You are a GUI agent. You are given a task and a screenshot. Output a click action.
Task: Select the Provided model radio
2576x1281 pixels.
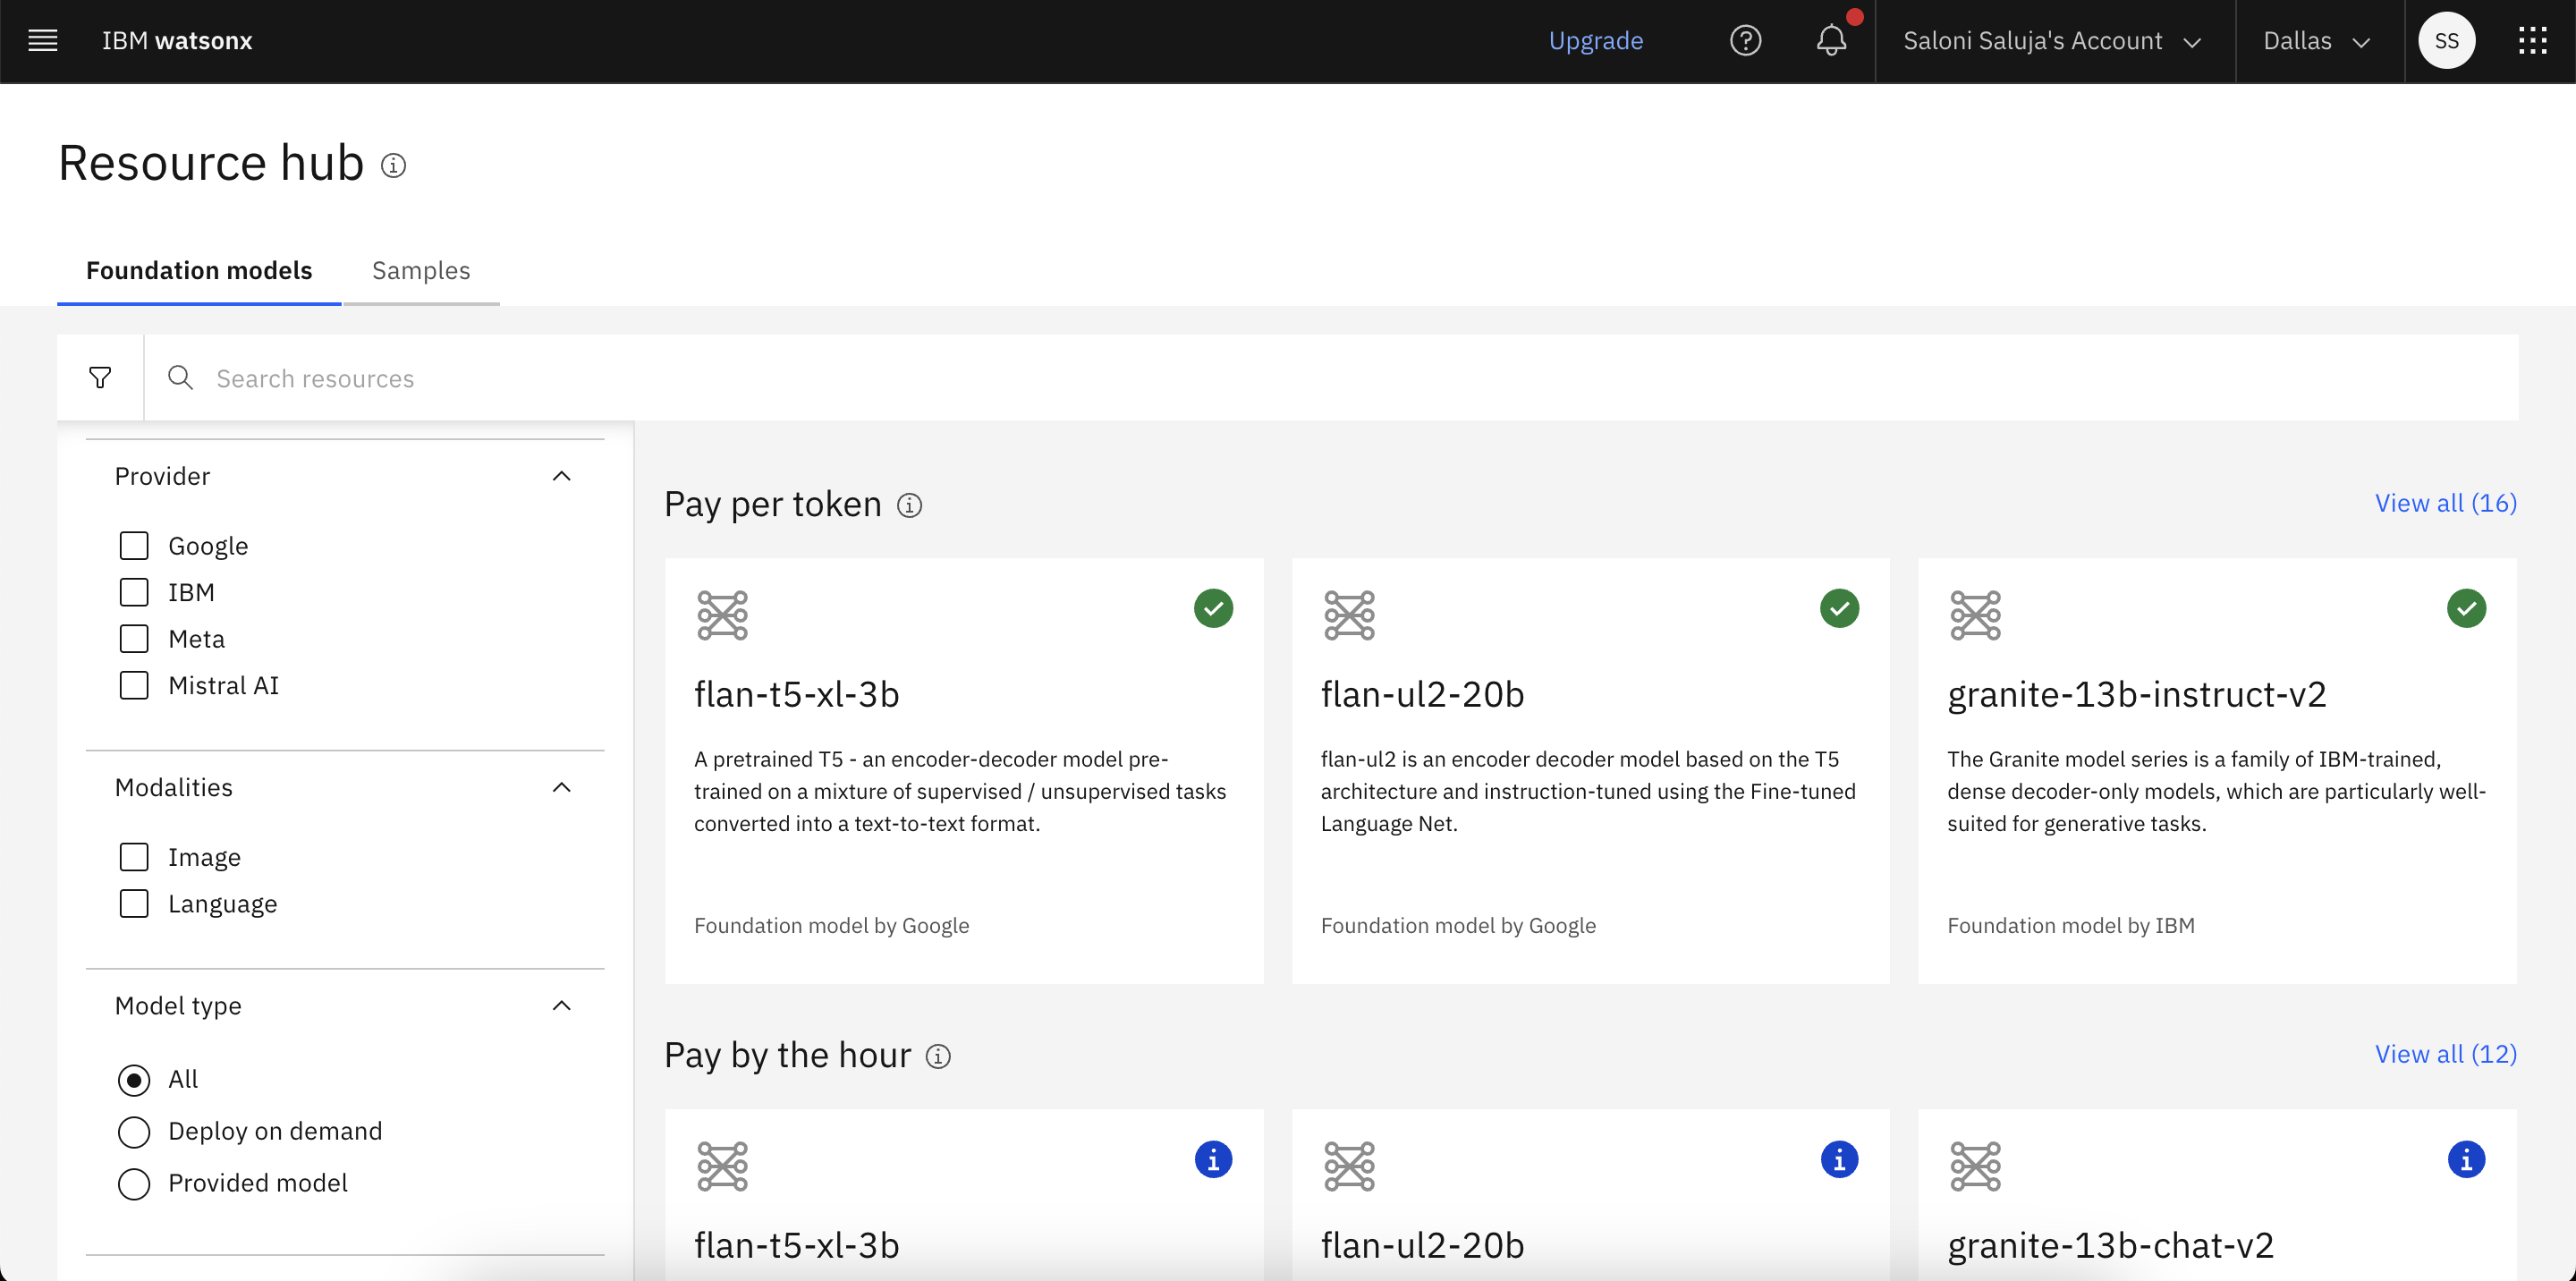(134, 1184)
